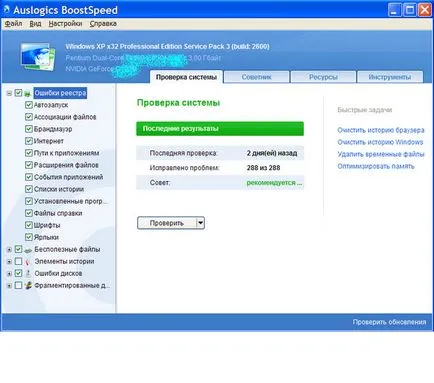Click Очистить историю Windows link
Viewport: 434px width, 383px height.
coord(380,142)
